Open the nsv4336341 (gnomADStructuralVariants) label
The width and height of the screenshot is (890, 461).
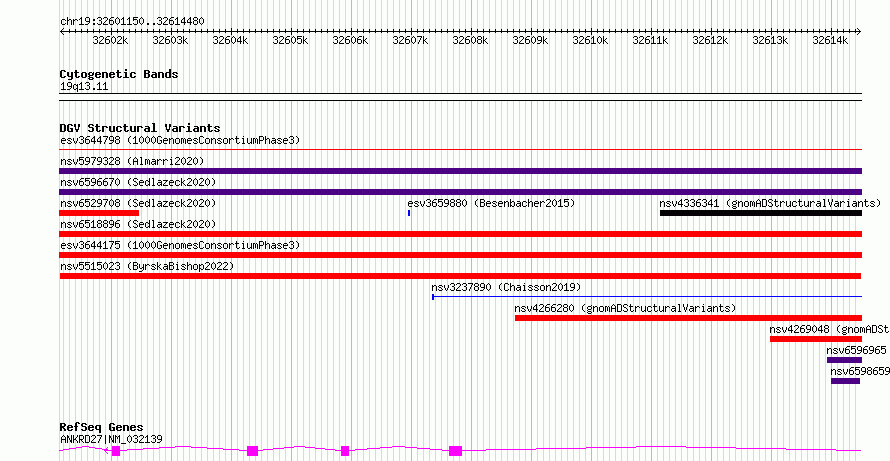point(770,203)
